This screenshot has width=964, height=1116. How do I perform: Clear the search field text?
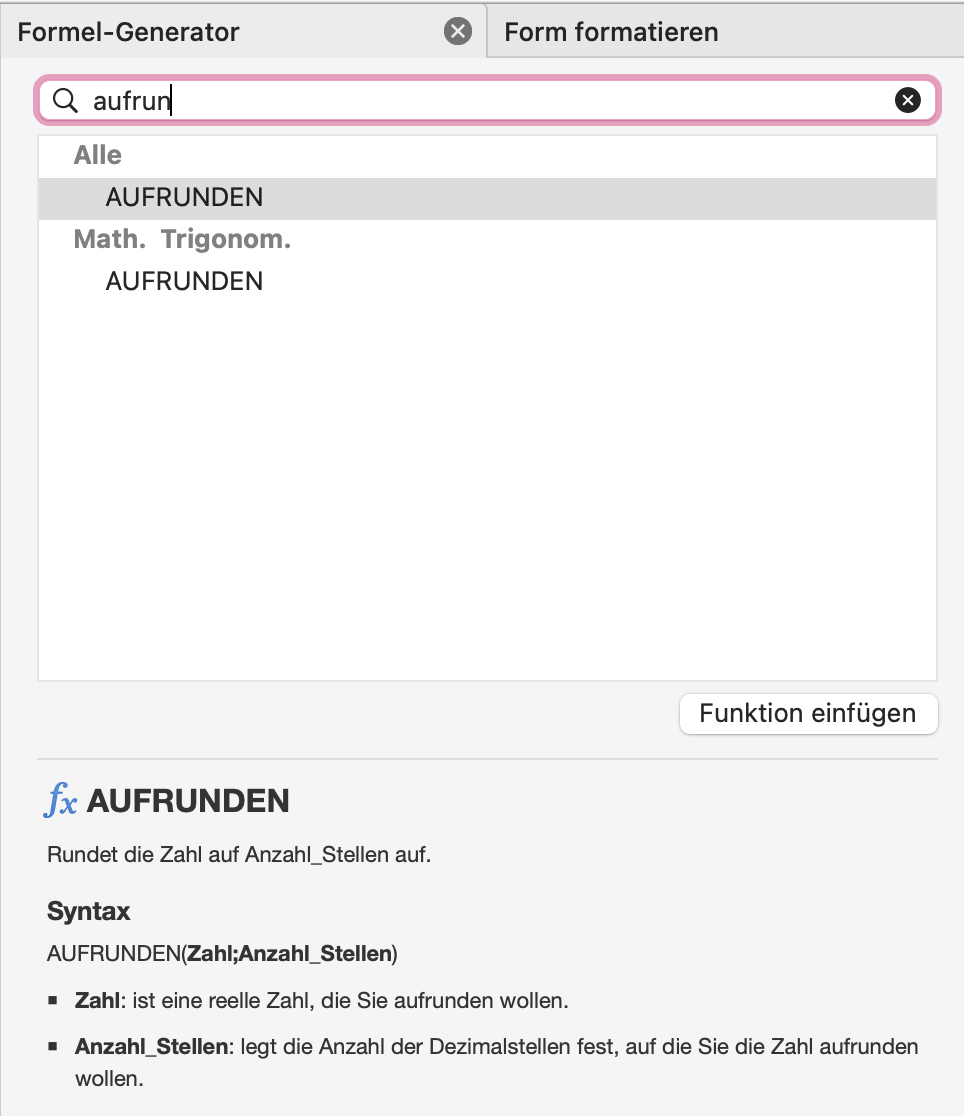click(x=907, y=100)
